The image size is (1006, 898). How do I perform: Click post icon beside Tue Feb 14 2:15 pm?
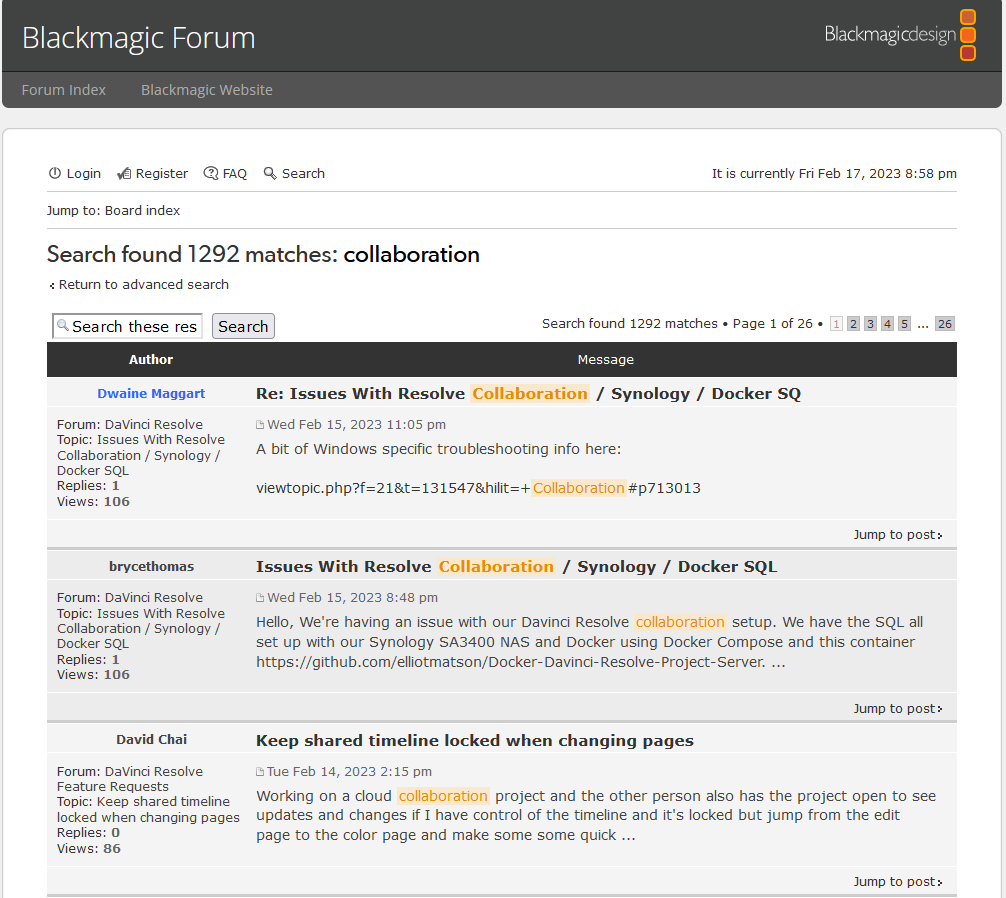(261, 772)
